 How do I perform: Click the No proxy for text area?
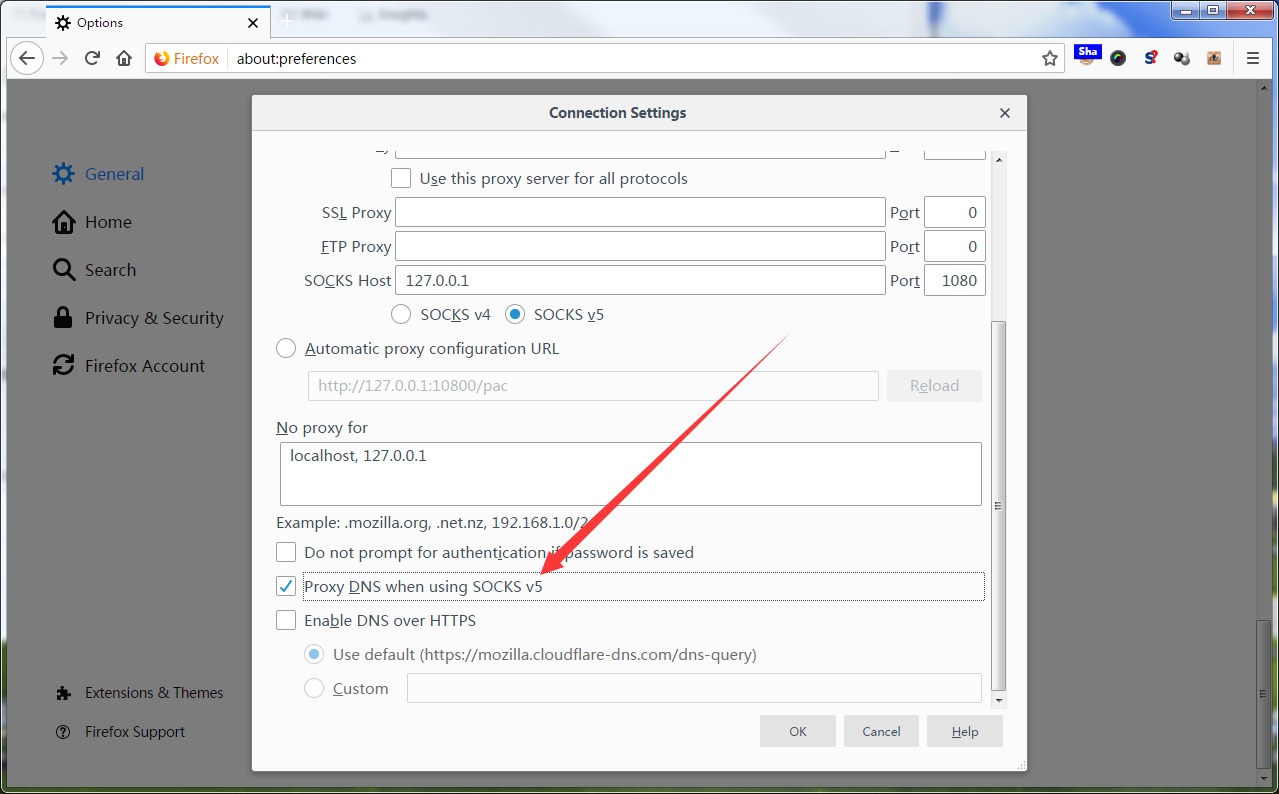coord(630,474)
